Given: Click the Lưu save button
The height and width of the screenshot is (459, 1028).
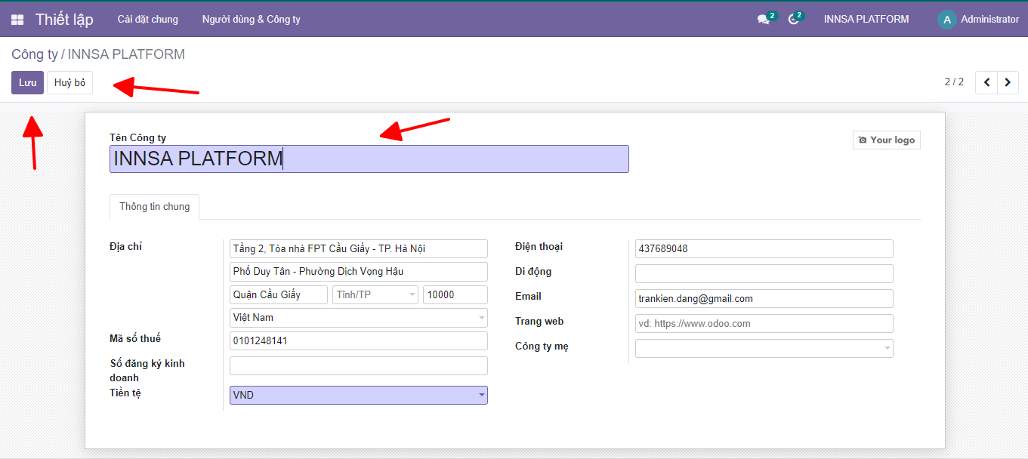Looking at the screenshot, I should pyautogui.click(x=28, y=83).
